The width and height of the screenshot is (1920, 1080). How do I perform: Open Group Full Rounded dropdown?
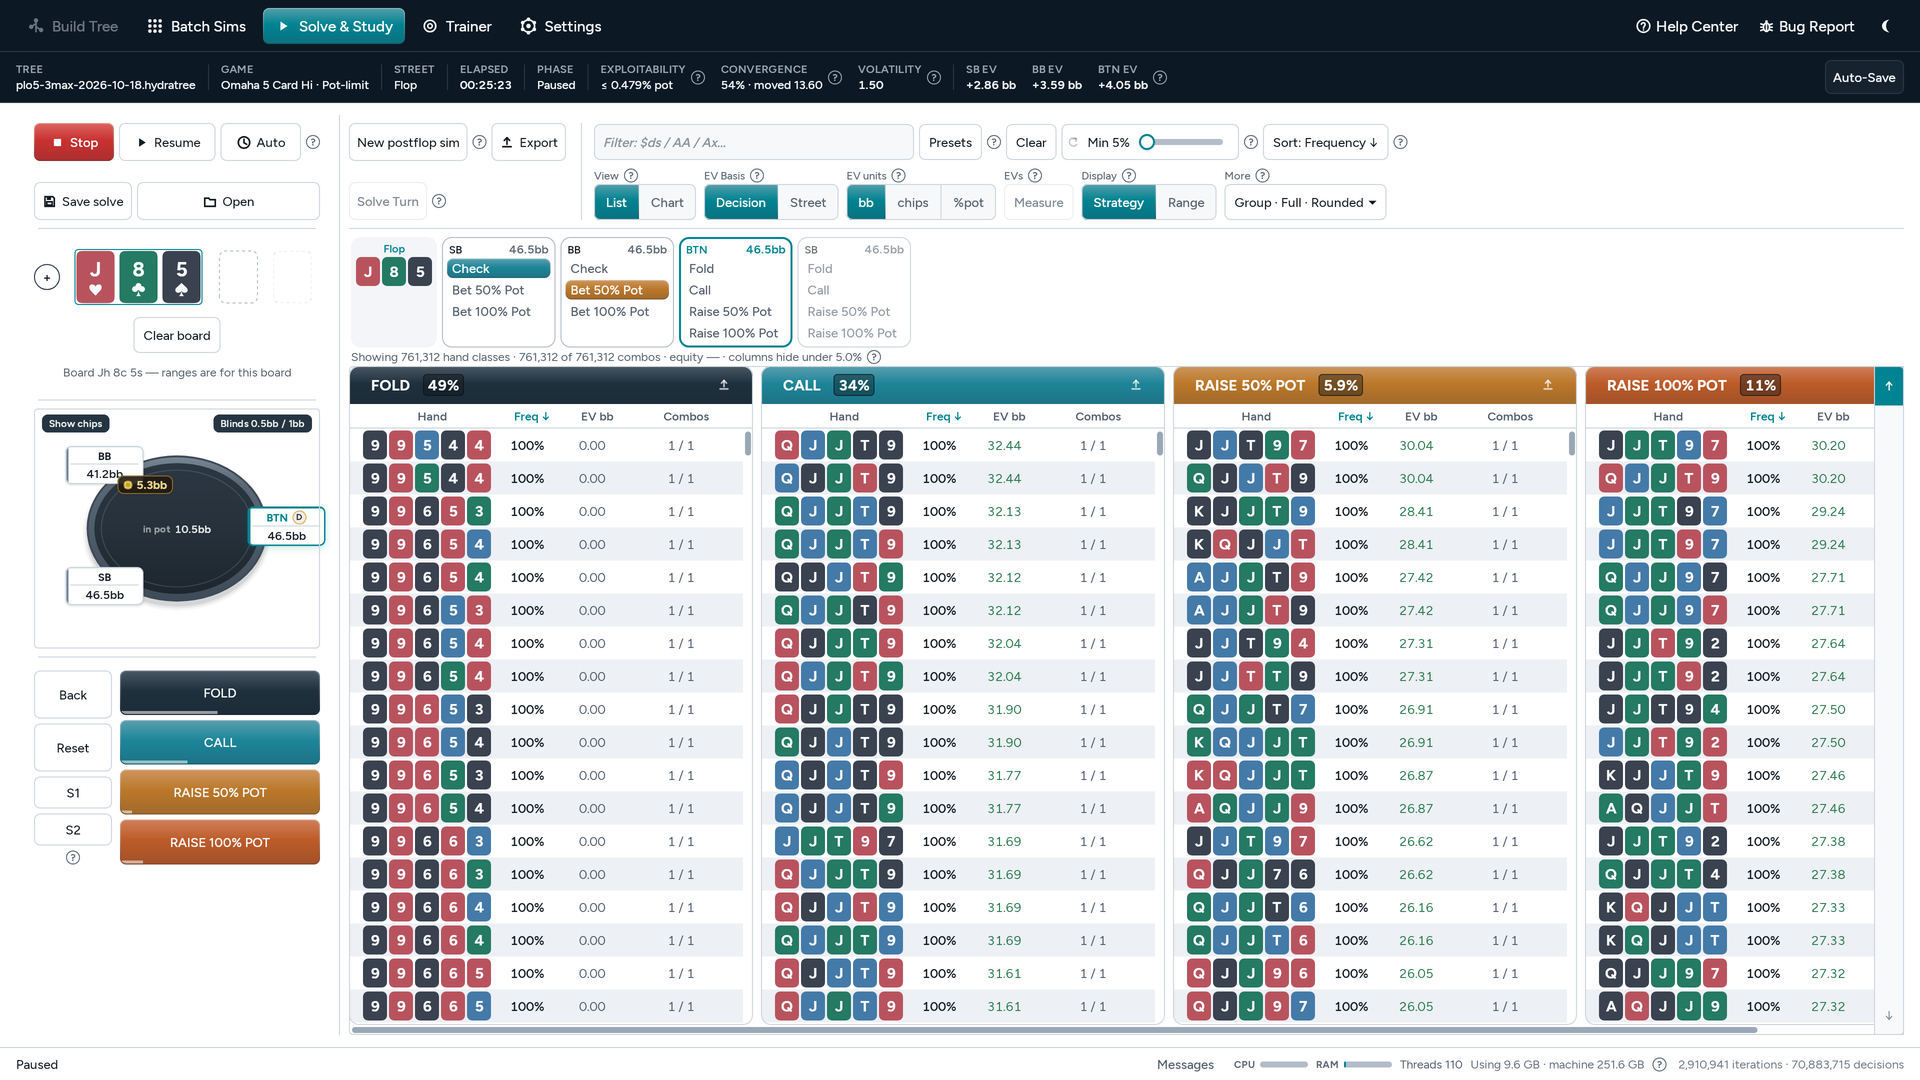(x=1305, y=202)
